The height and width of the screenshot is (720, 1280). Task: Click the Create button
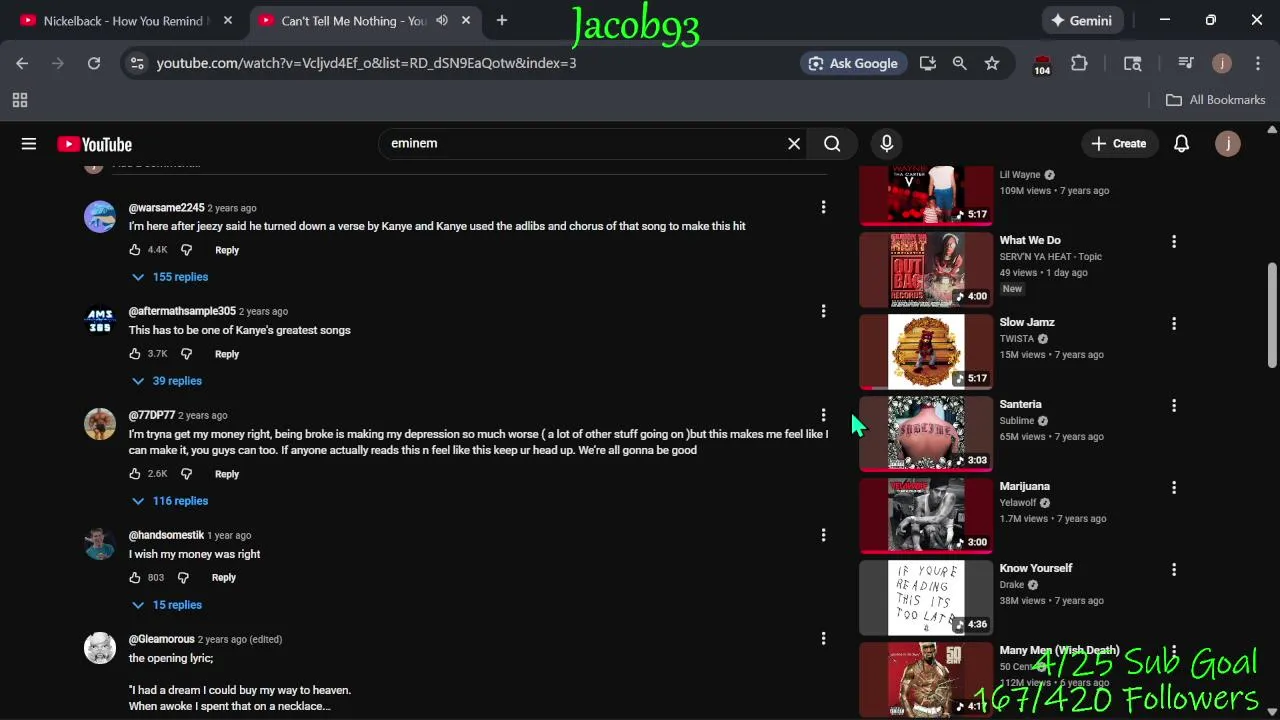1119,144
